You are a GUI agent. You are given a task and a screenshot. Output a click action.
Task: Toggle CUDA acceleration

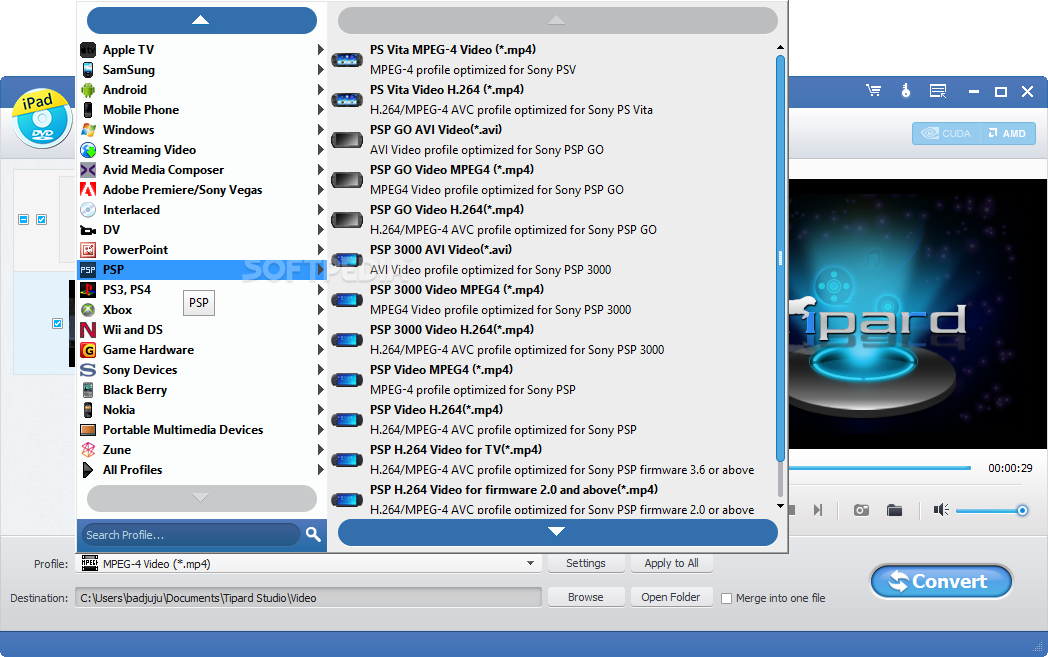tap(945, 133)
